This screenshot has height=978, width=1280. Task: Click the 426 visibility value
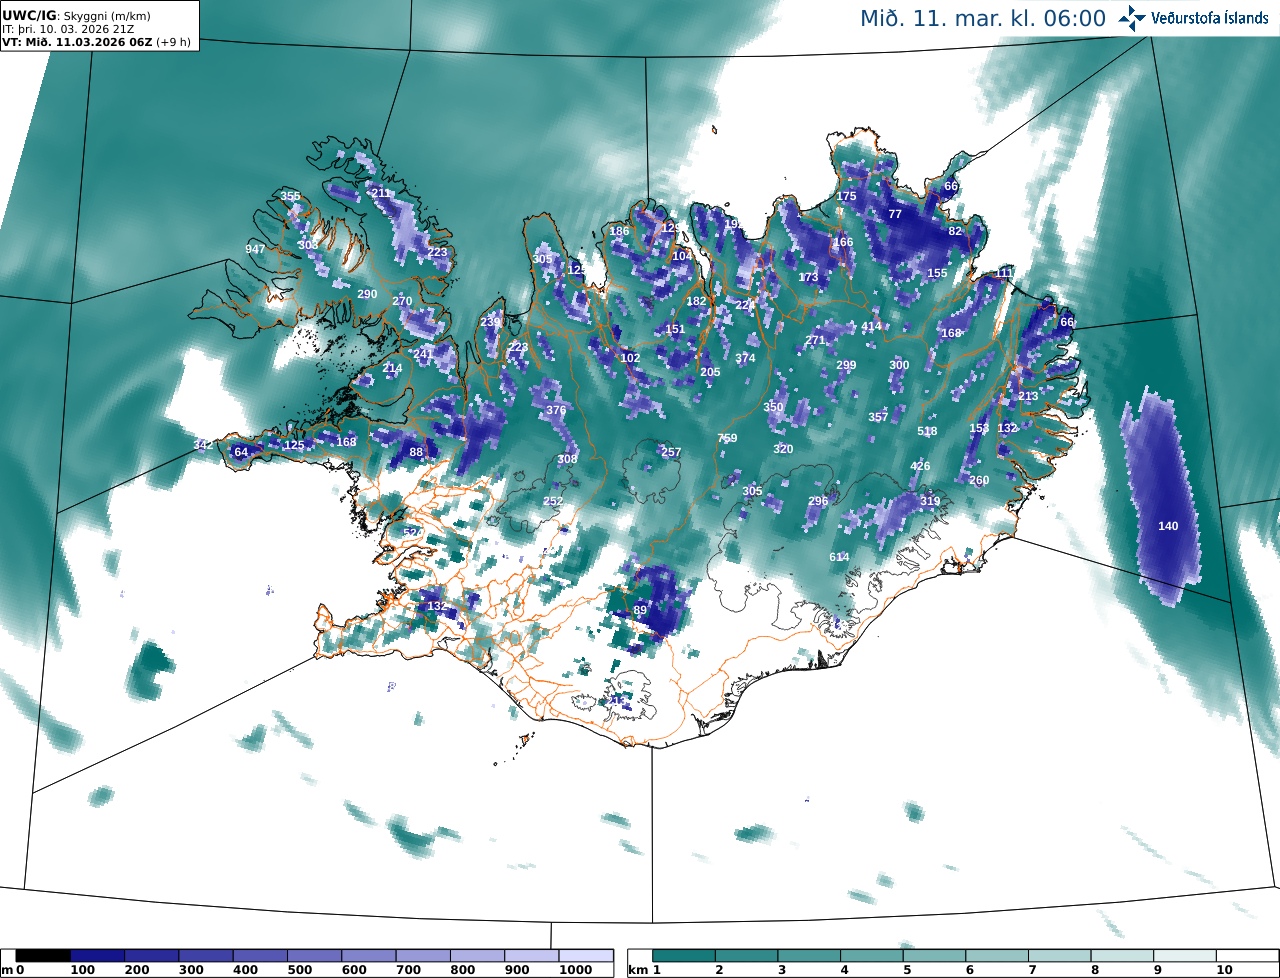(920, 466)
